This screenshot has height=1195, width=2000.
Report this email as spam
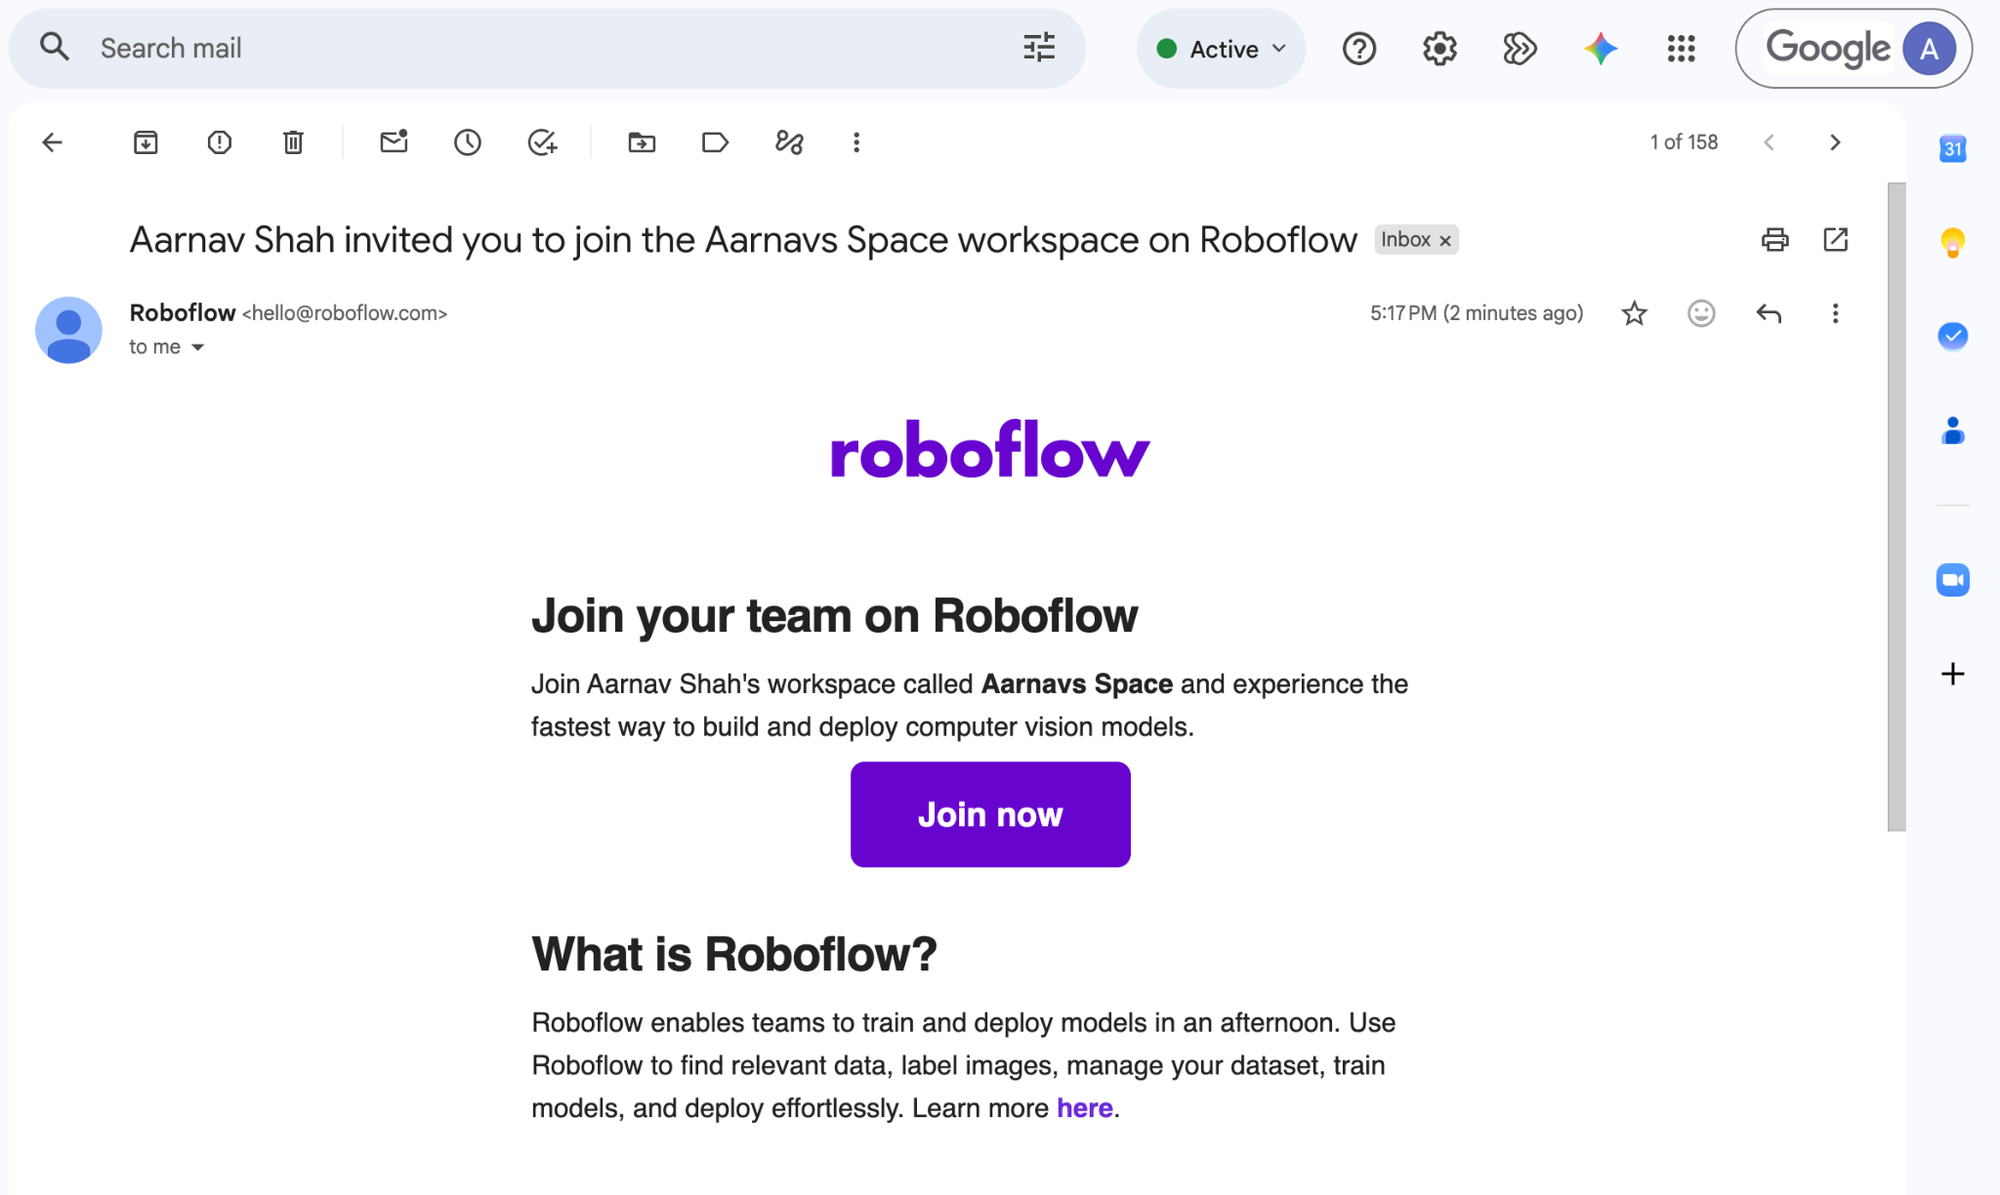(x=219, y=142)
